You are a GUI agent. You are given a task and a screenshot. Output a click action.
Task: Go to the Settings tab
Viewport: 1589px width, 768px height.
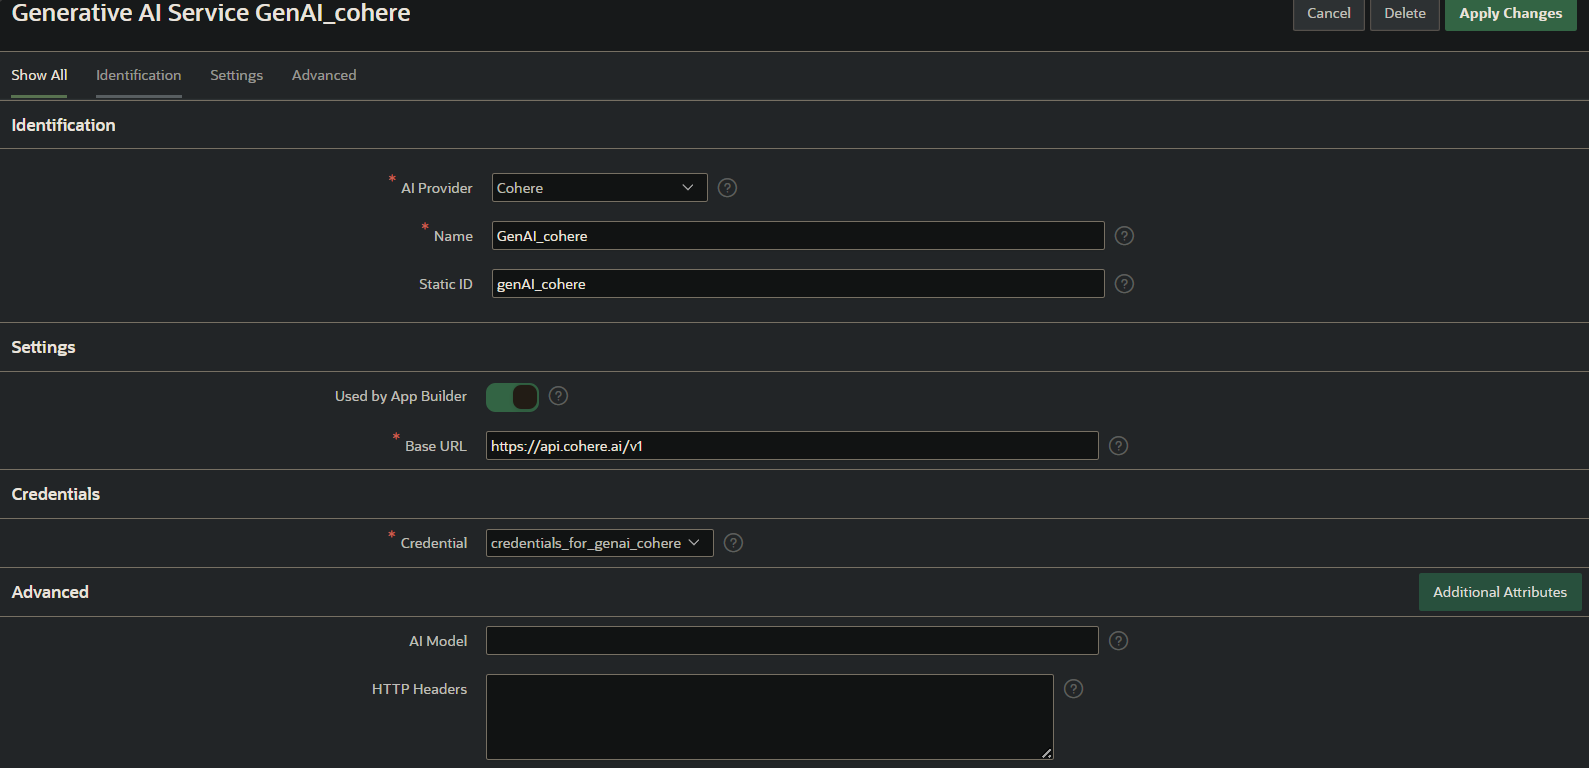(x=237, y=75)
